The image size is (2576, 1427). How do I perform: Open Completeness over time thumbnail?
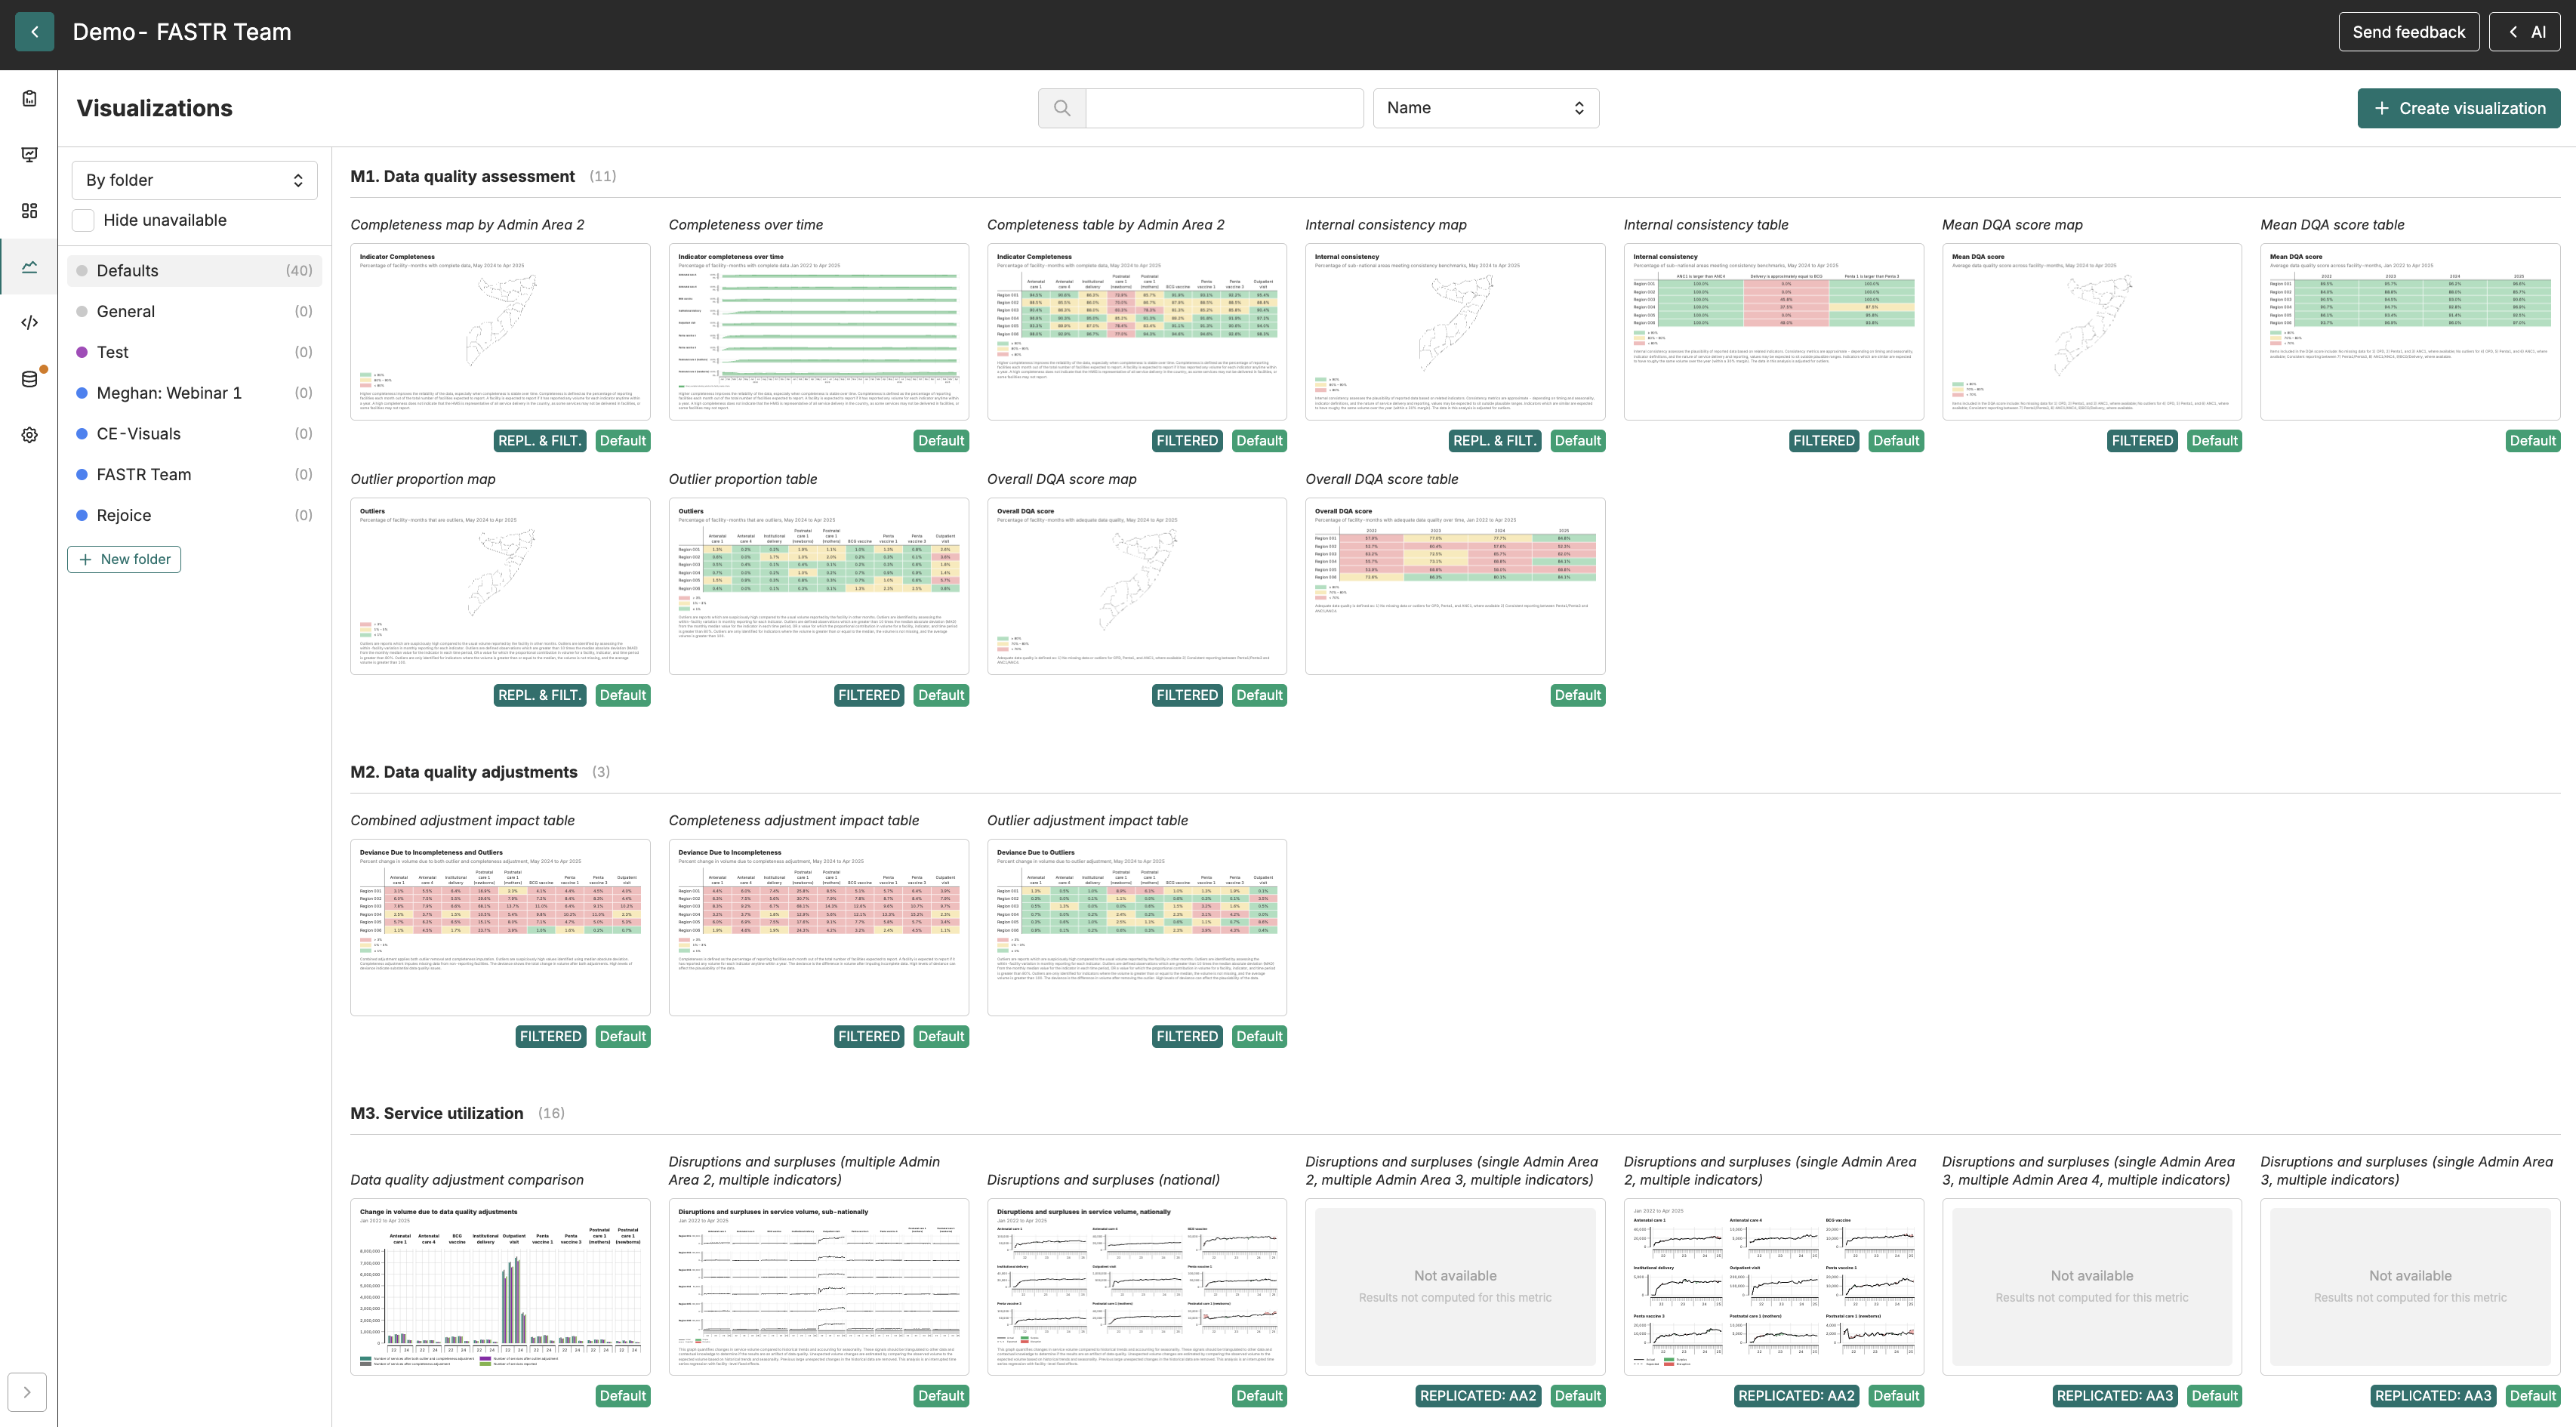coord(819,332)
